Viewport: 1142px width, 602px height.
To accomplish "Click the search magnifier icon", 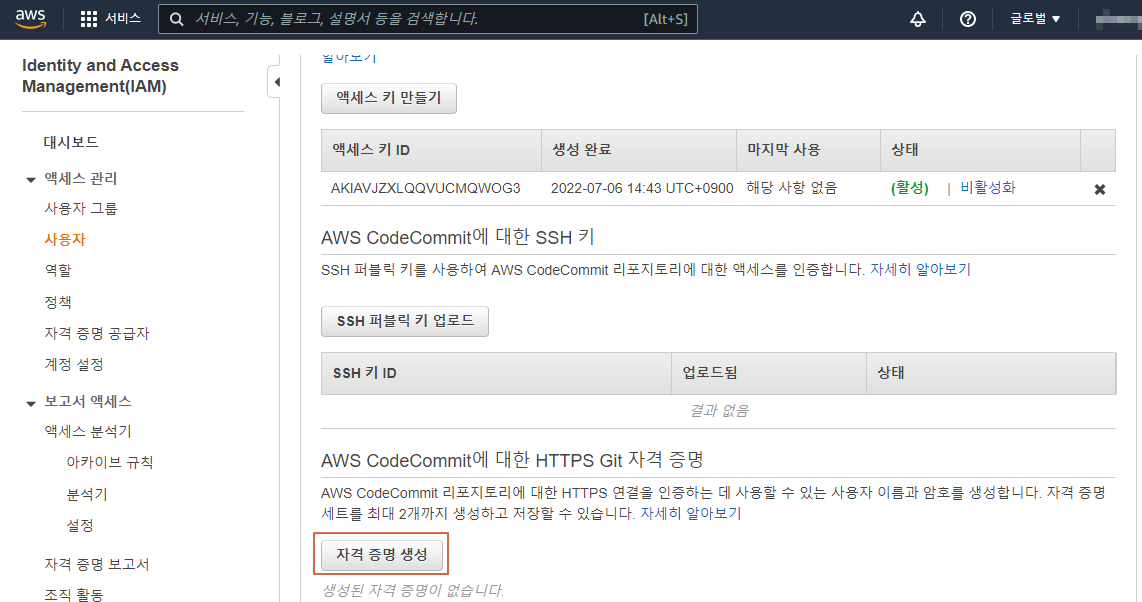I will [x=176, y=19].
